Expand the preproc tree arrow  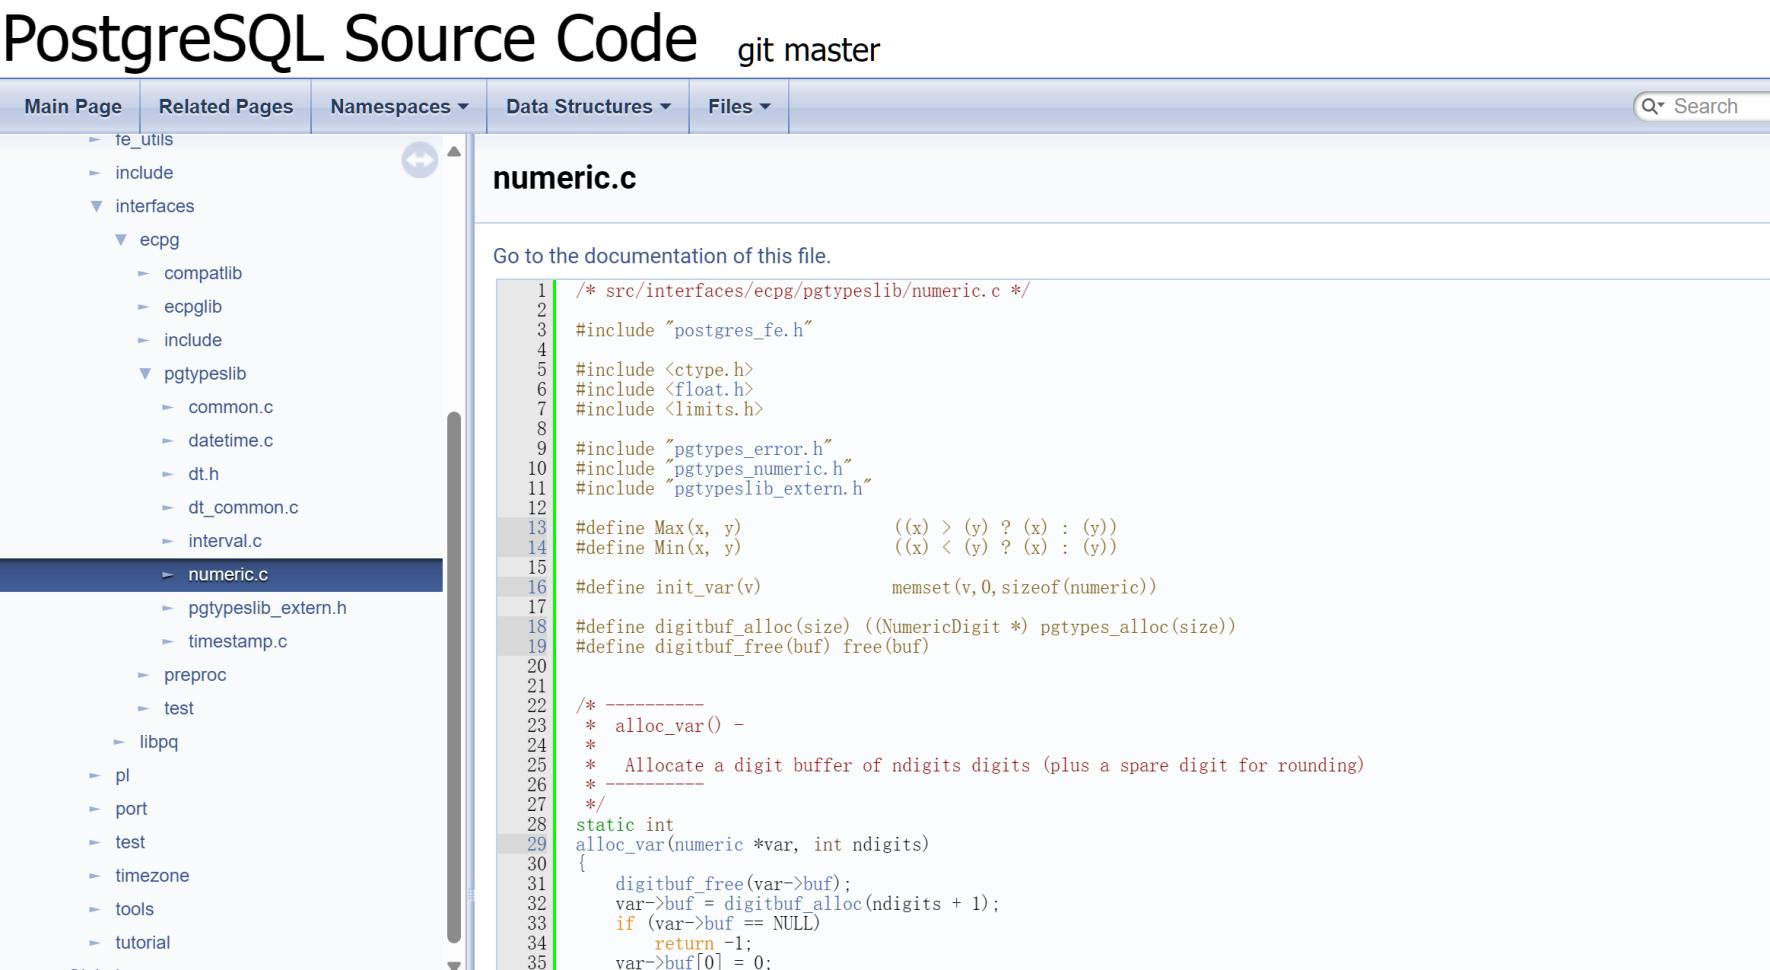[x=144, y=675]
